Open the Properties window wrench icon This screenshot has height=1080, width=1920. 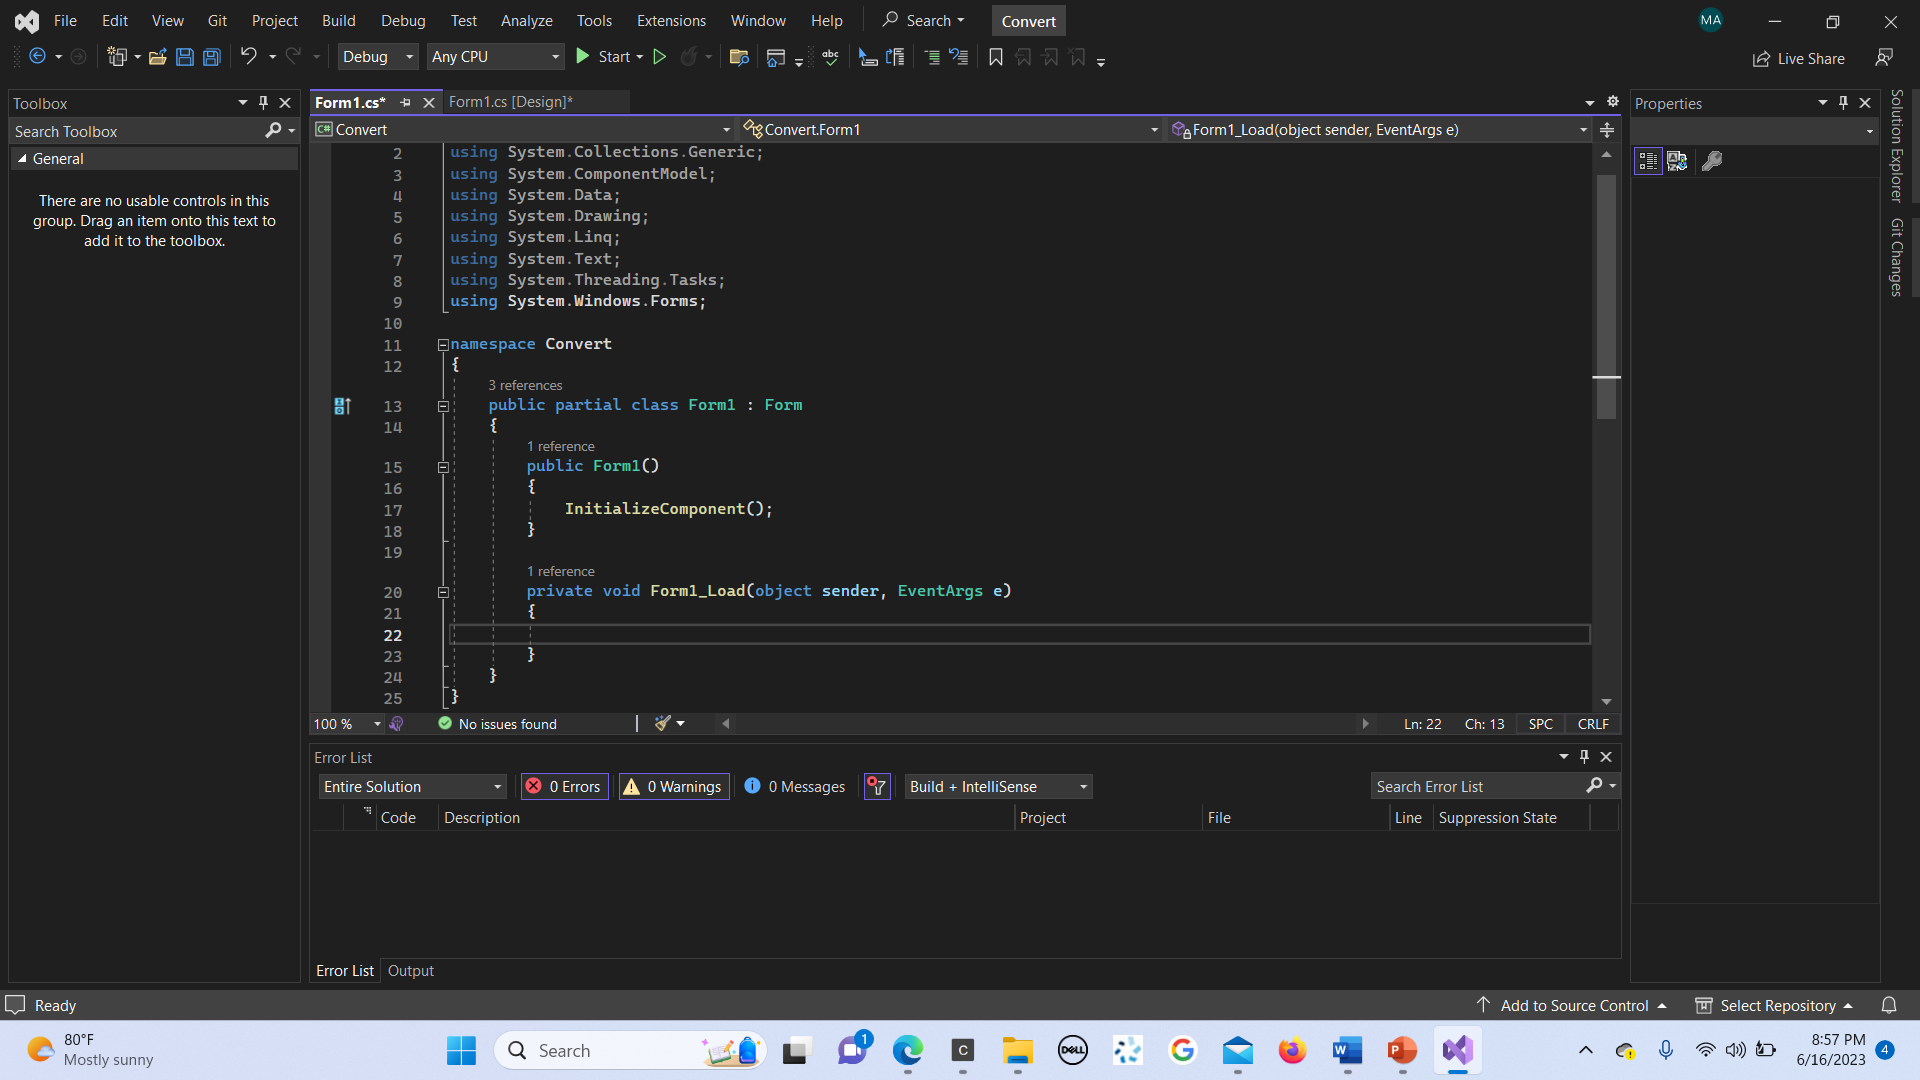[1712, 161]
